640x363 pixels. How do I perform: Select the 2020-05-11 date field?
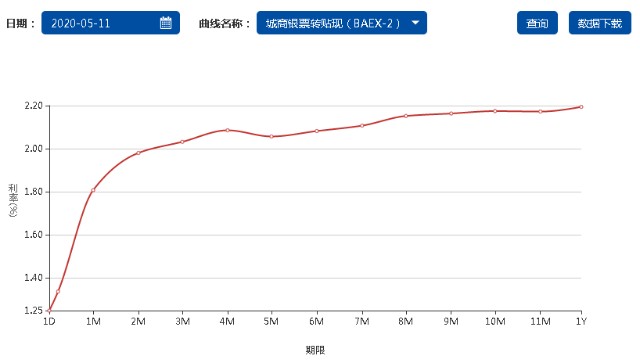[x=111, y=23]
